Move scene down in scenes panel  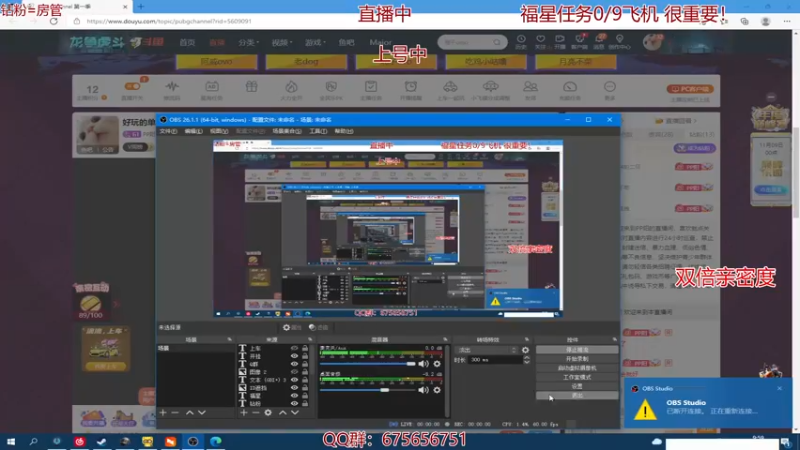click(x=202, y=412)
